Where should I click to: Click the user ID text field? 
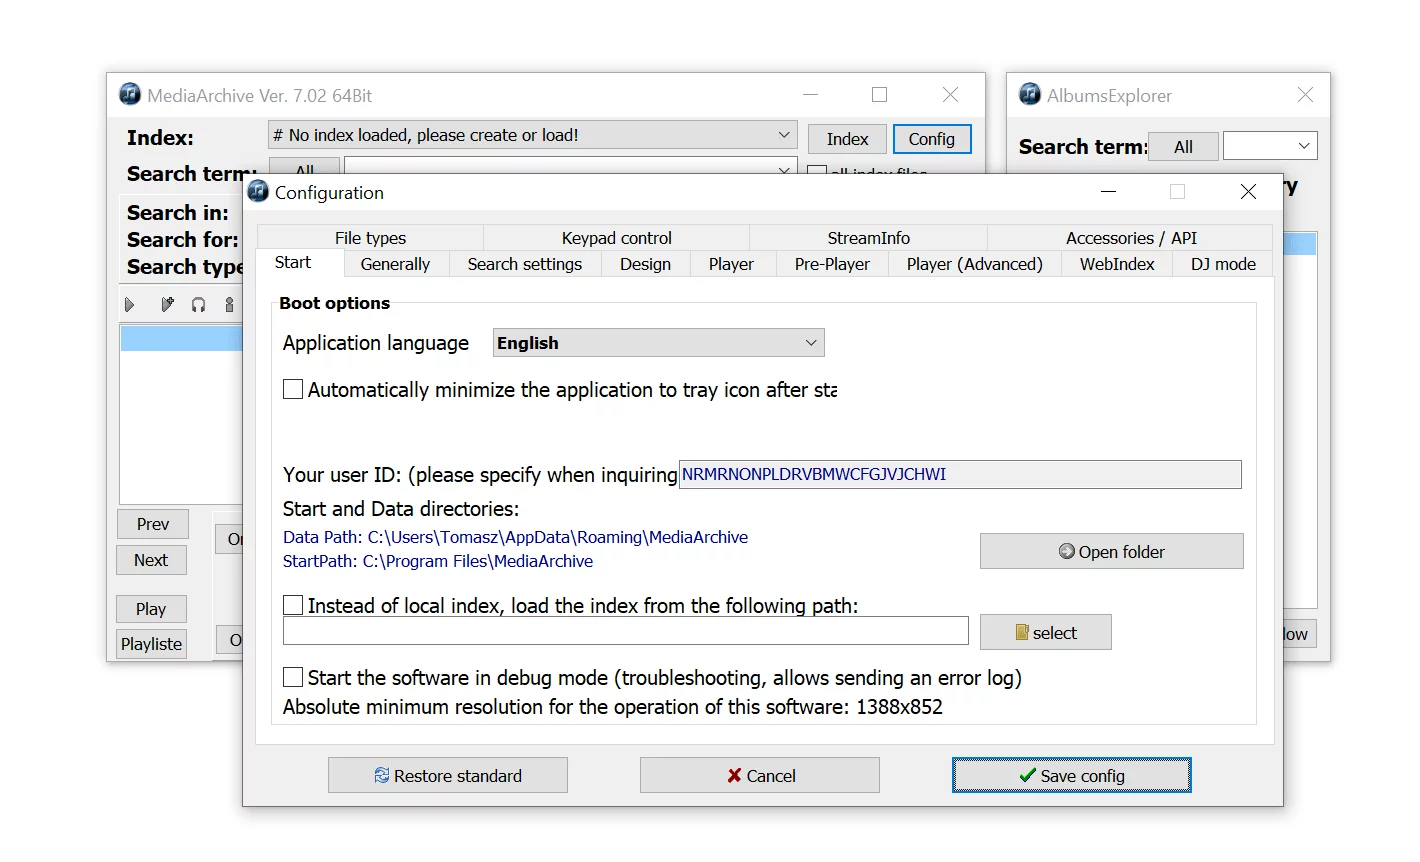960,474
